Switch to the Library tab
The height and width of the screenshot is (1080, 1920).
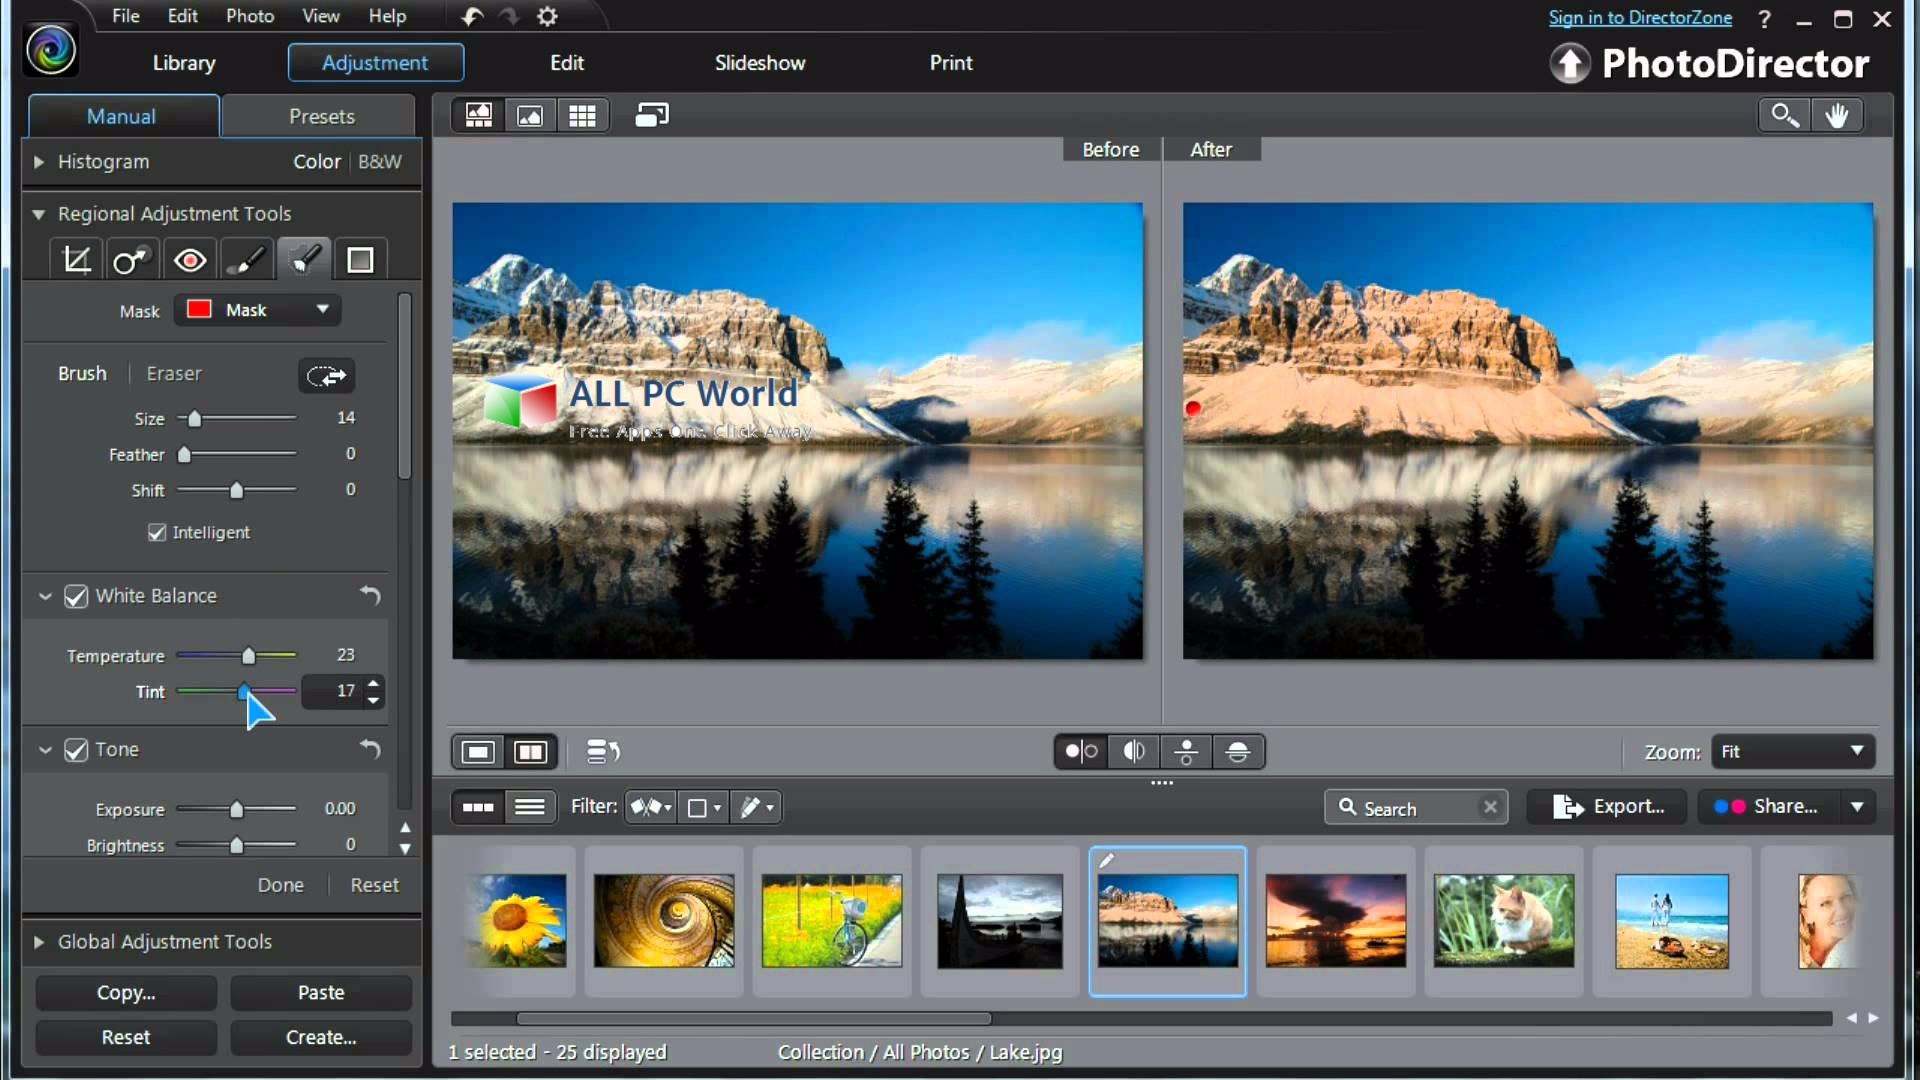tap(183, 62)
